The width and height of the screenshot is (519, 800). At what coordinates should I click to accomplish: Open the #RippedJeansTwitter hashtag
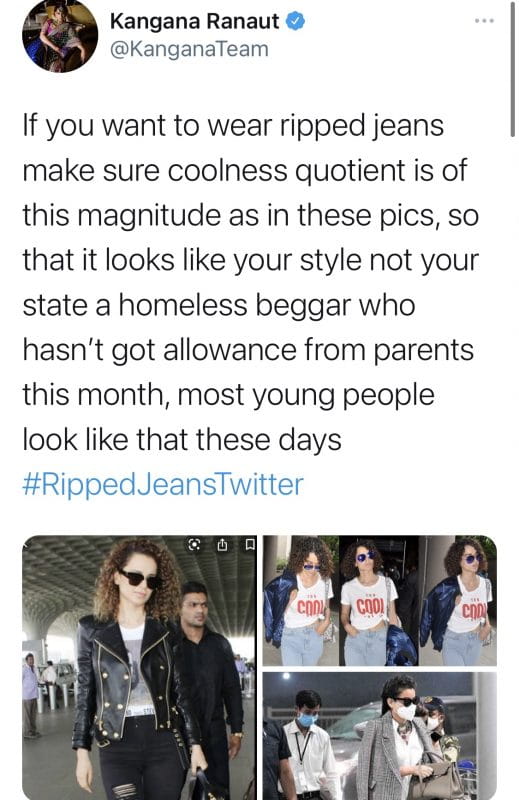163,484
